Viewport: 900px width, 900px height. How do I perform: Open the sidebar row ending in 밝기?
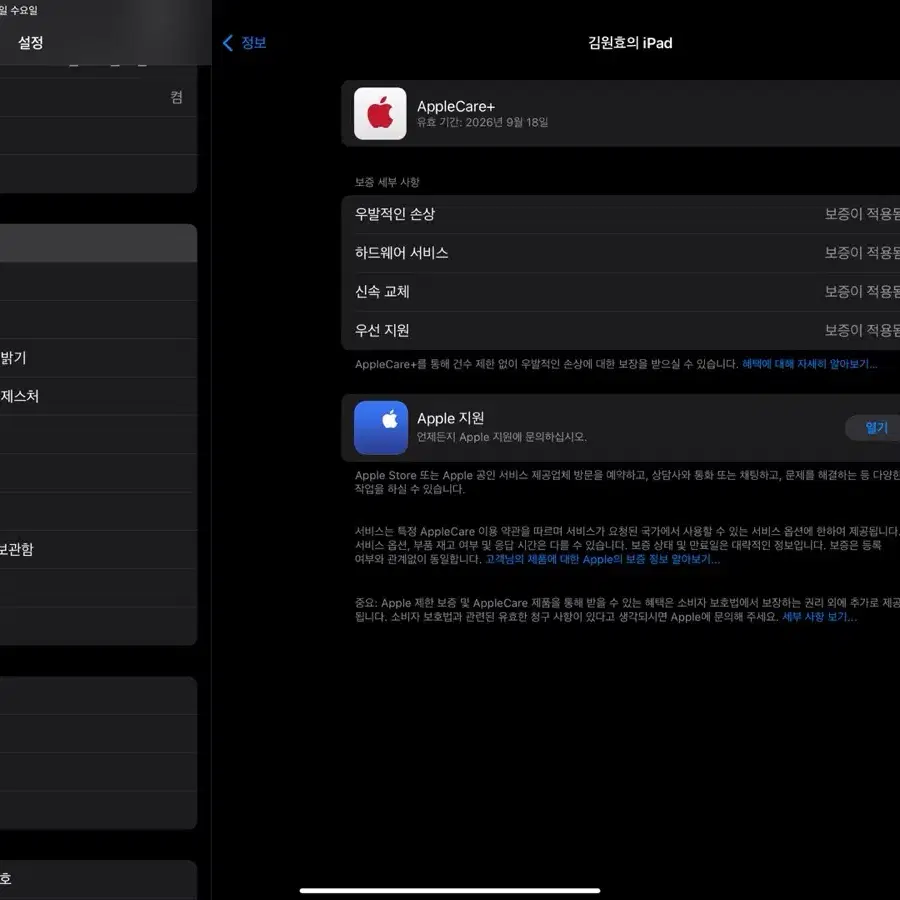pos(98,358)
